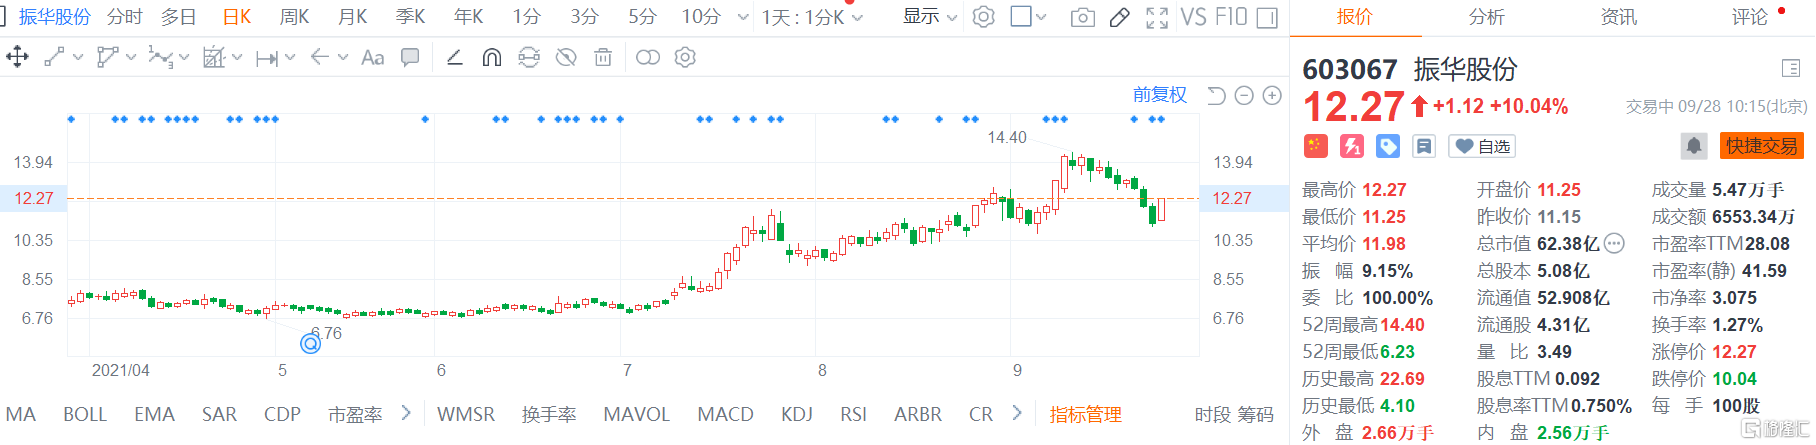Select the wave pattern drawing tool

tap(160, 57)
